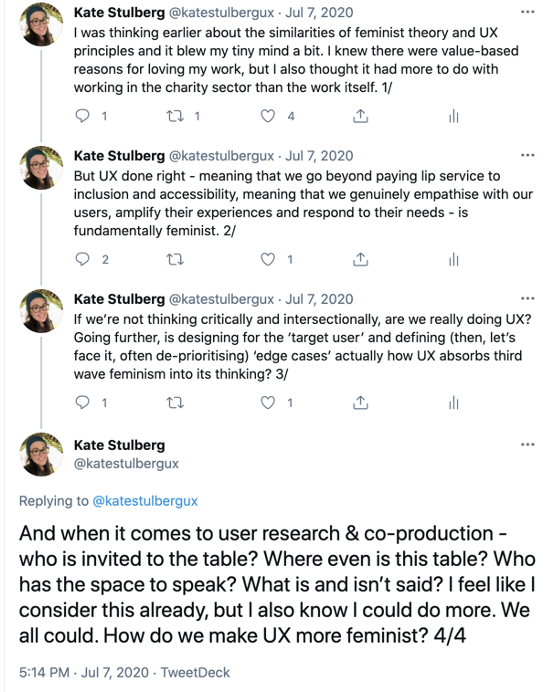Open the TweetDeck source label
The height and width of the screenshot is (692, 550).
pyautogui.click(x=195, y=672)
